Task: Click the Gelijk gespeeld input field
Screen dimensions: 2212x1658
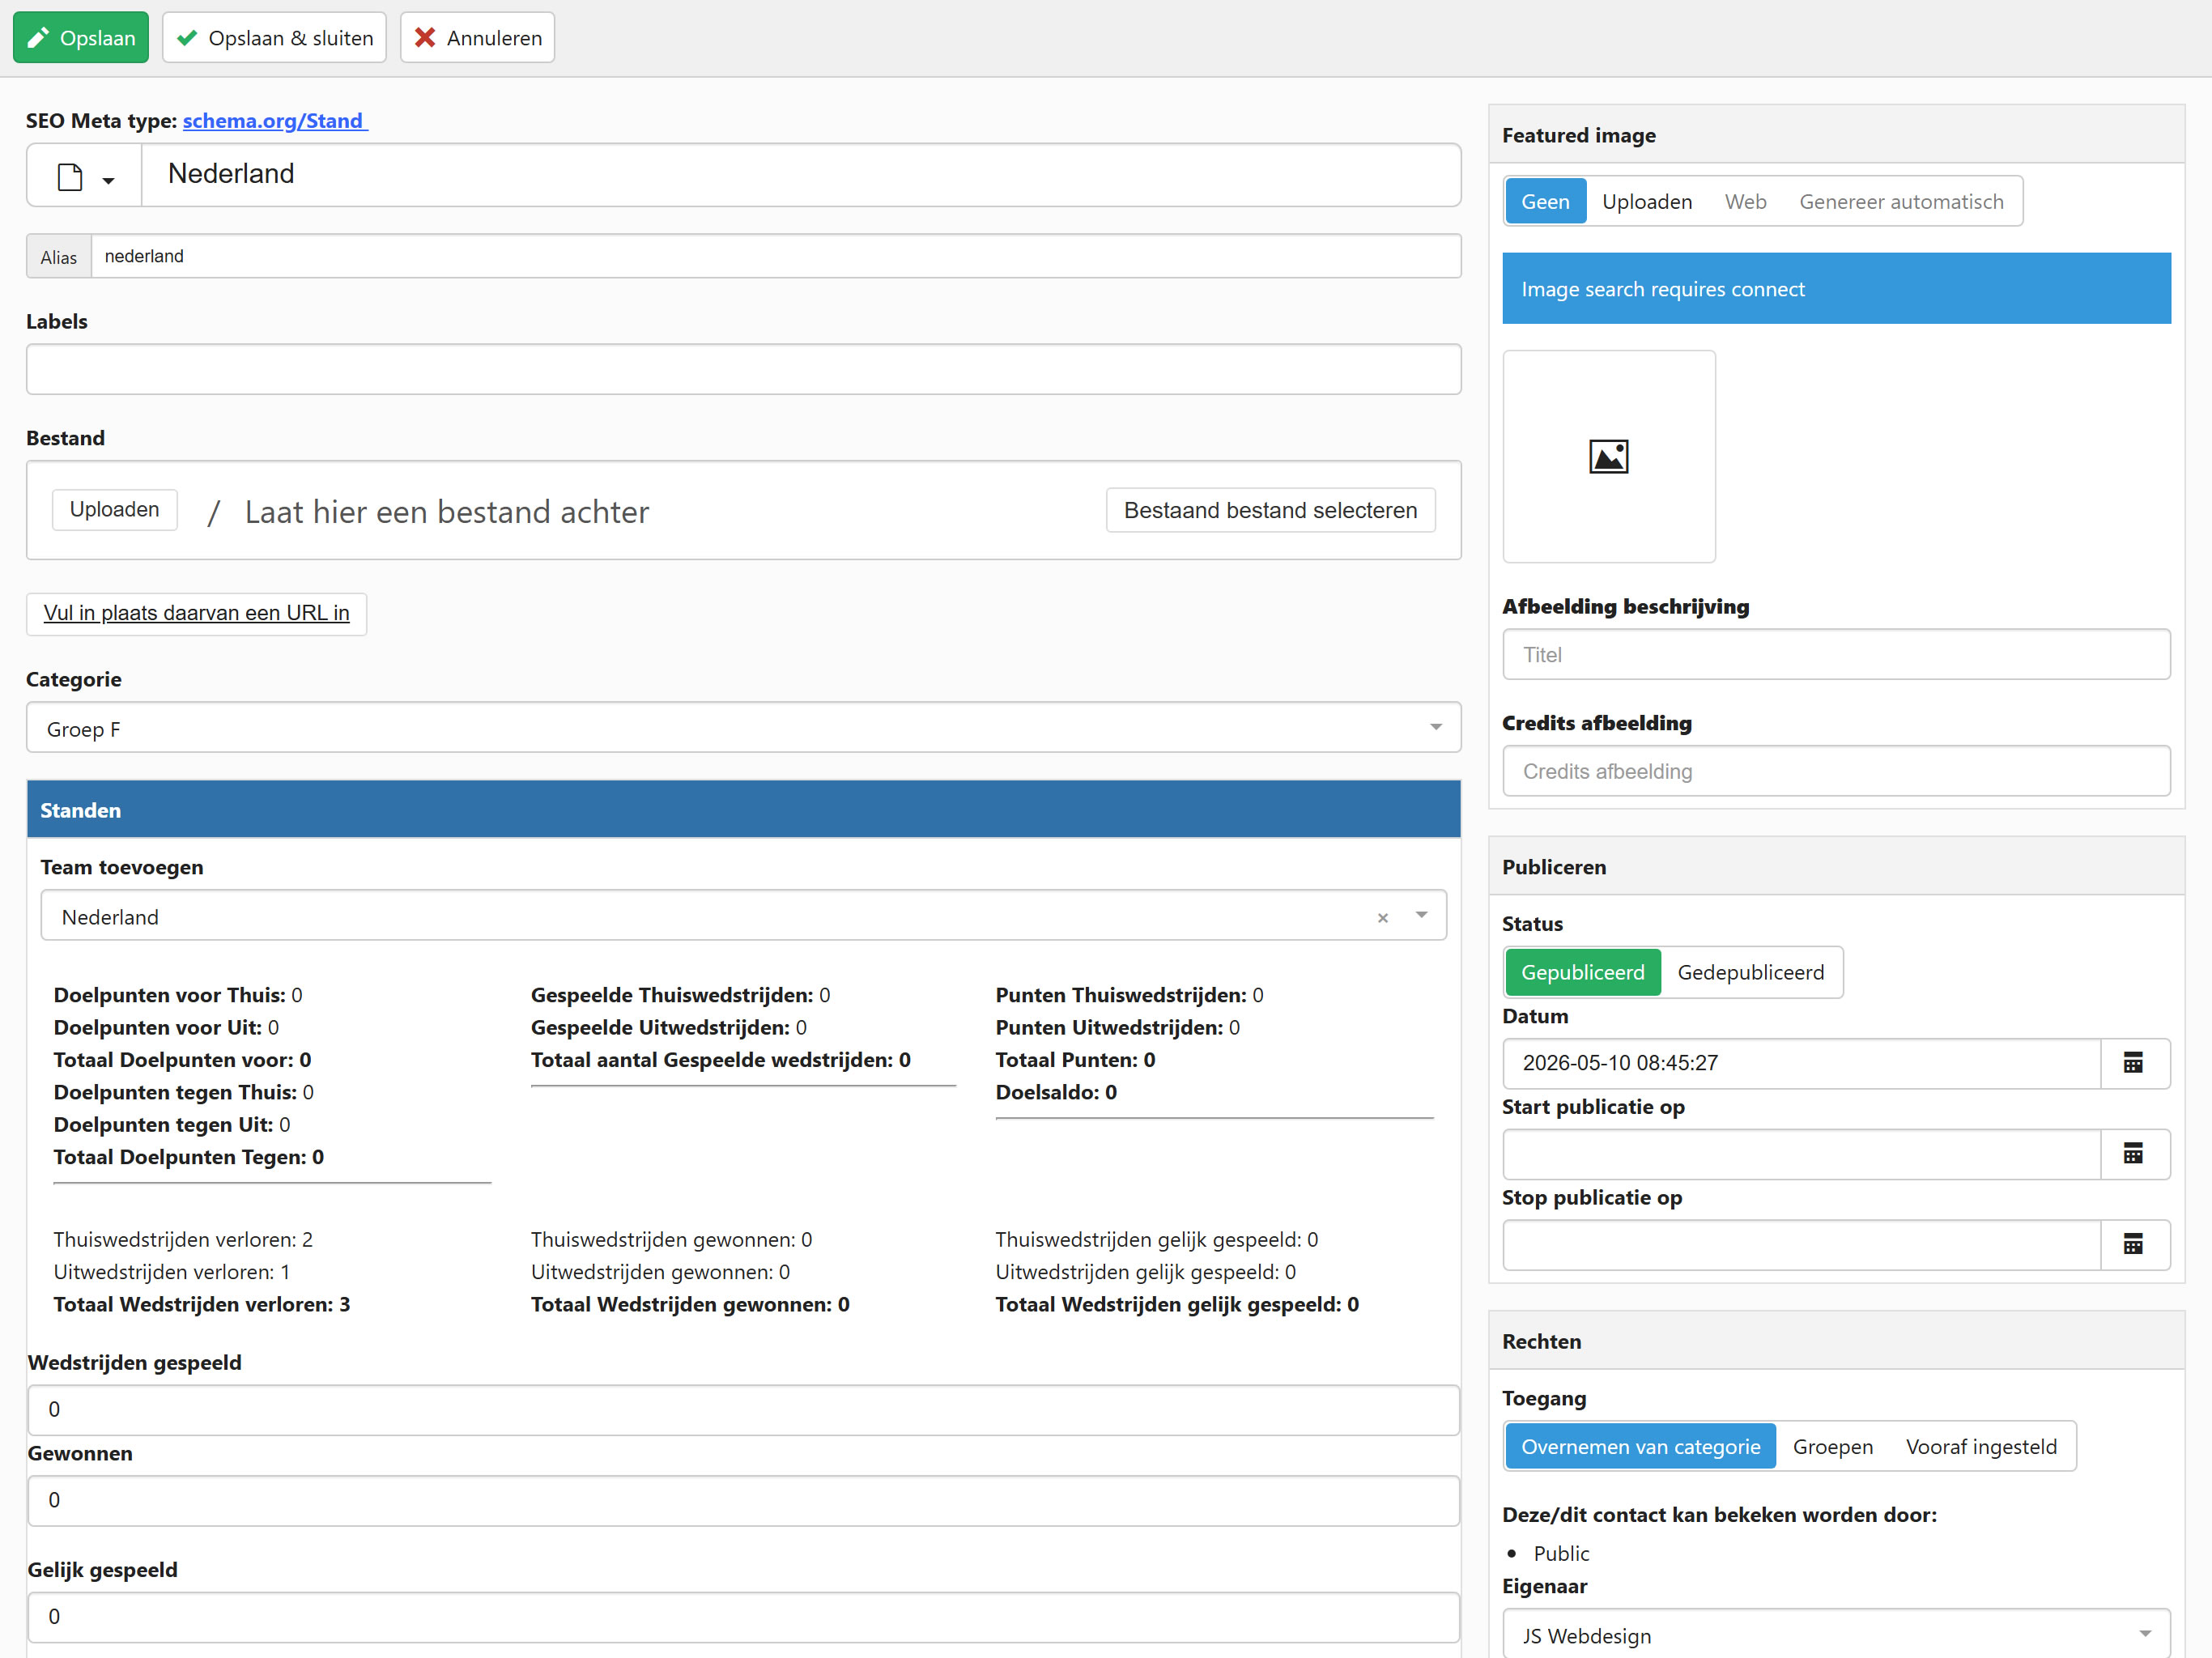Action: point(744,1617)
